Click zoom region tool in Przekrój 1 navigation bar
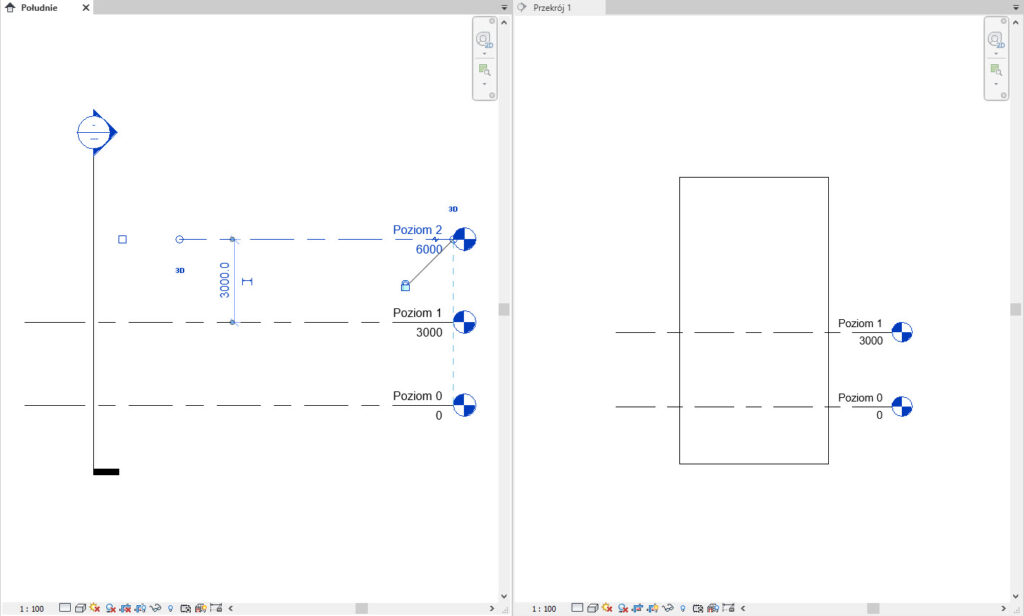1024x616 pixels. point(996,70)
